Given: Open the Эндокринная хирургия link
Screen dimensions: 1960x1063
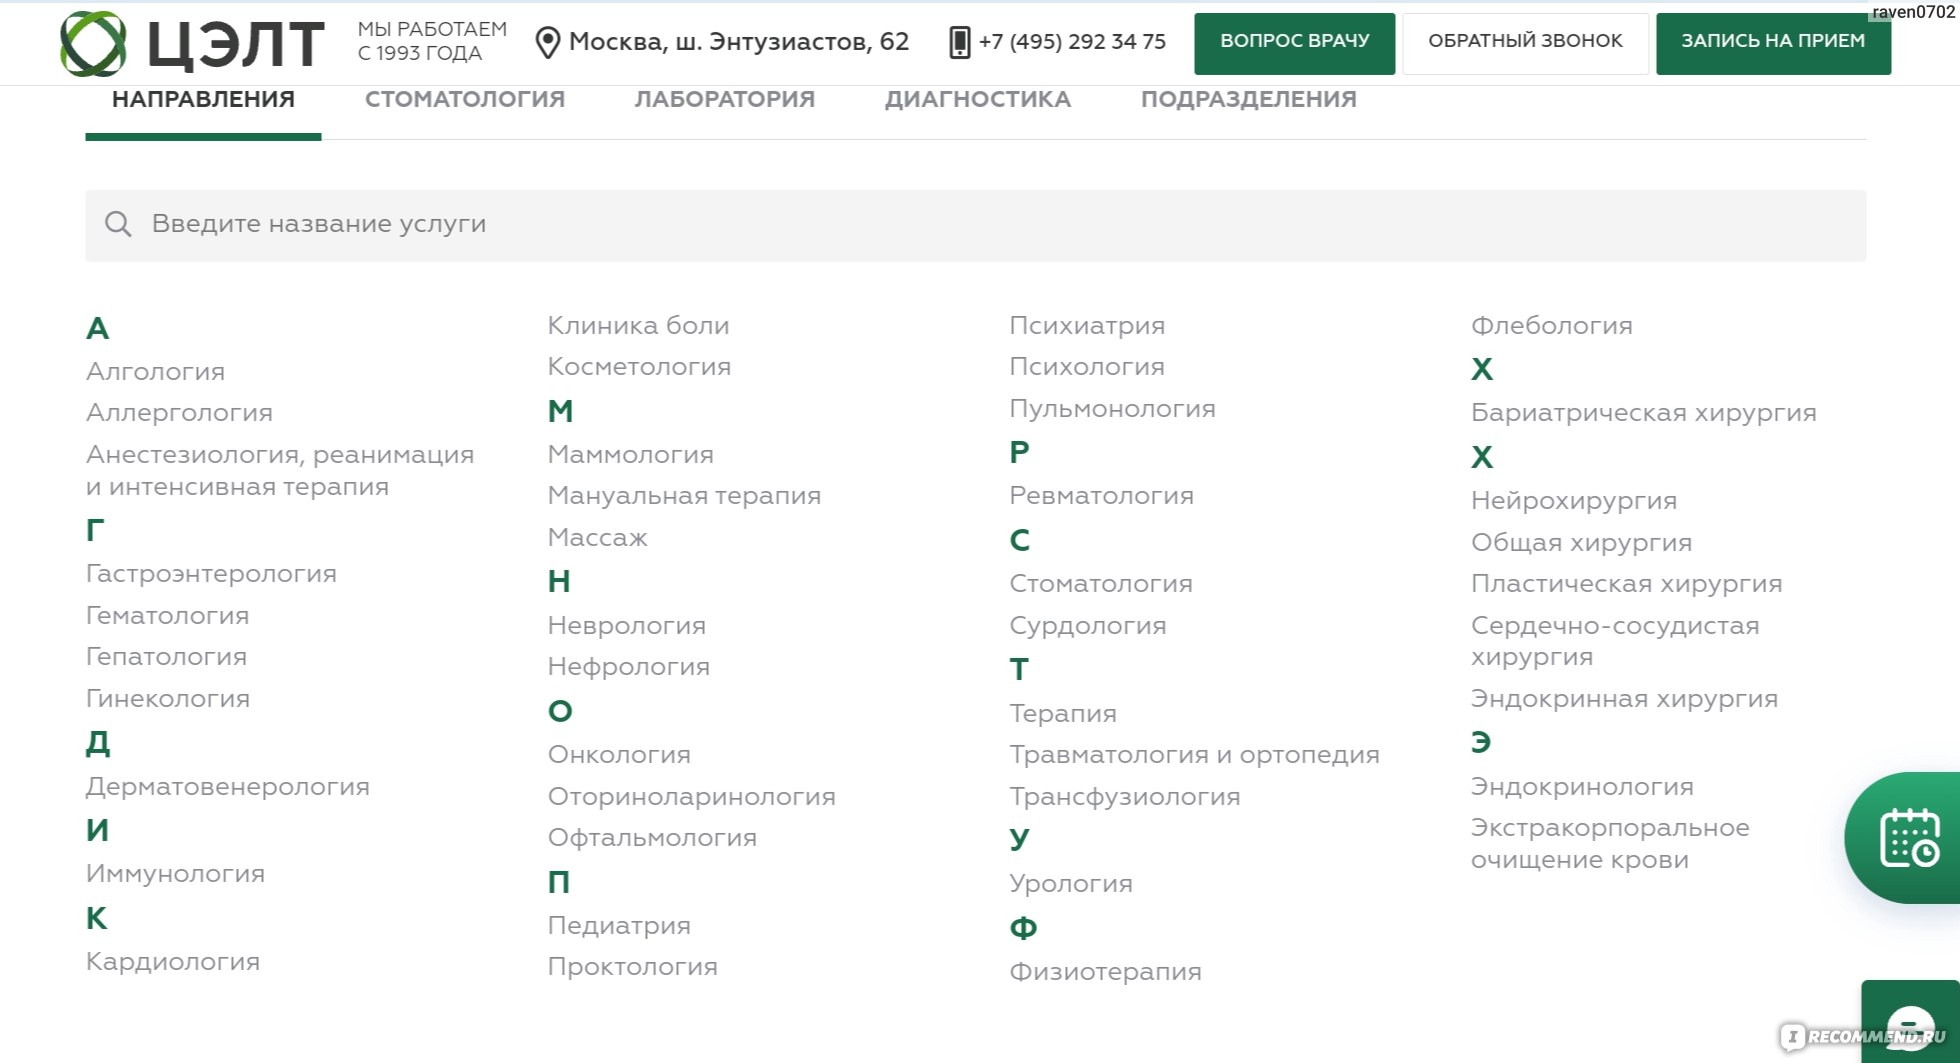Looking at the screenshot, I should (x=1625, y=699).
